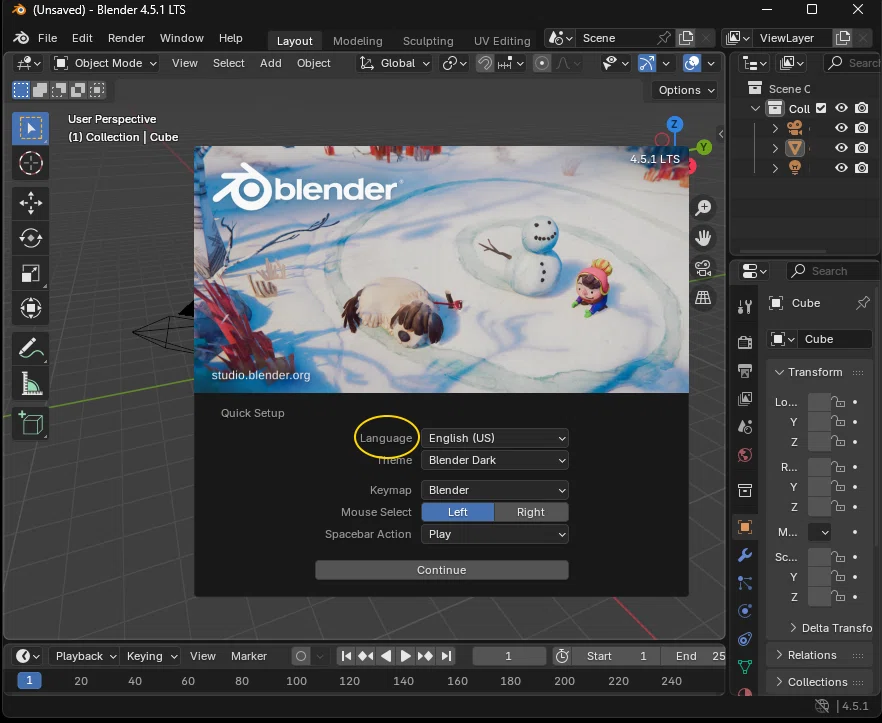This screenshot has width=882, height=723.
Task: Select the Rotate tool
Action: point(30,238)
